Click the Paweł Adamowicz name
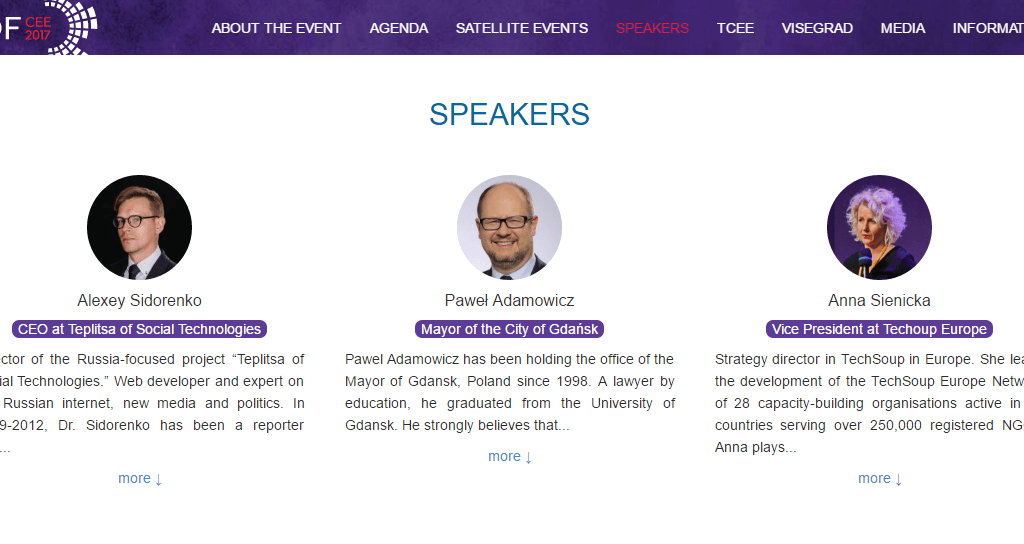 pyautogui.click(x=509, y=300)
